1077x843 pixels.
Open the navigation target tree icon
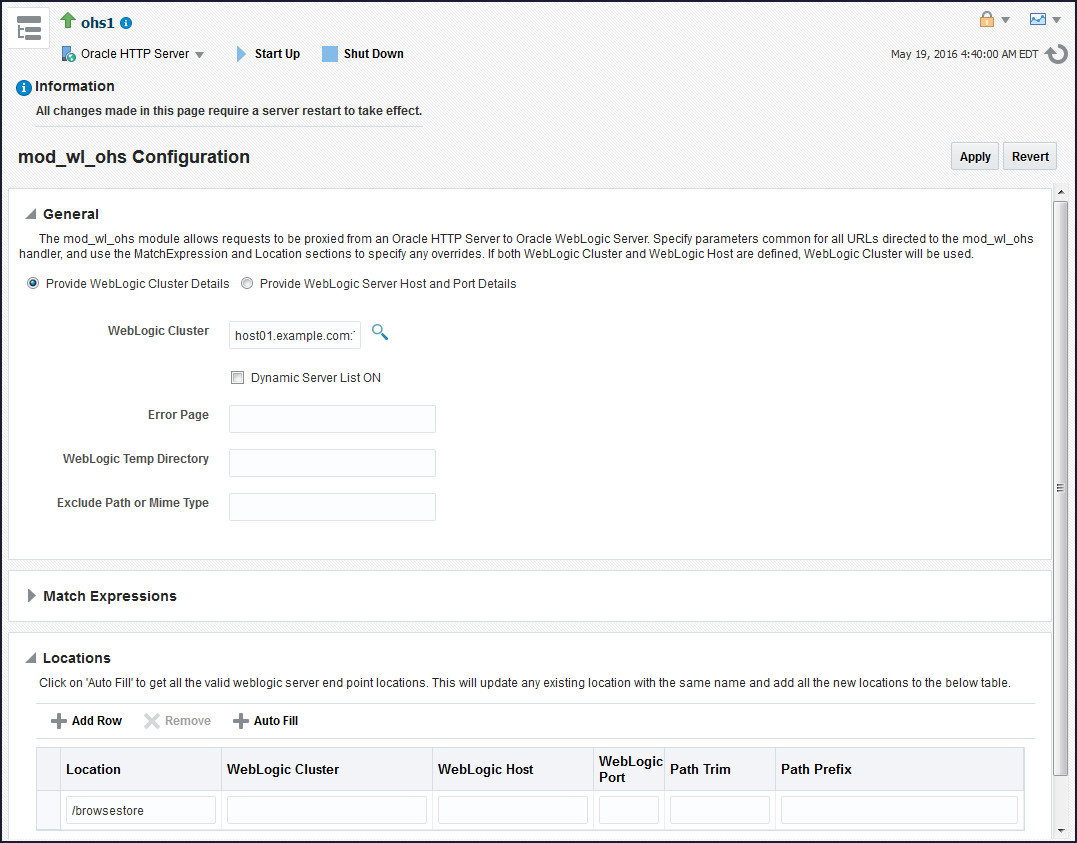[27, 27]
